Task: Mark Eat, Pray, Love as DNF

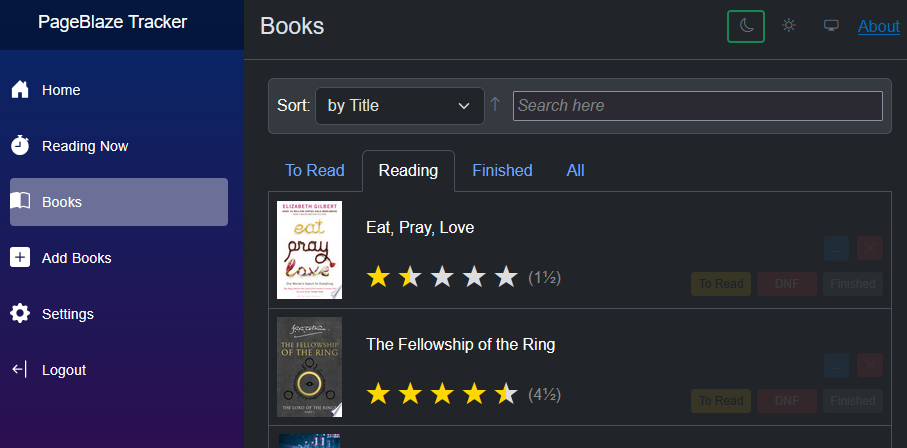Action: tap(786, 284)
